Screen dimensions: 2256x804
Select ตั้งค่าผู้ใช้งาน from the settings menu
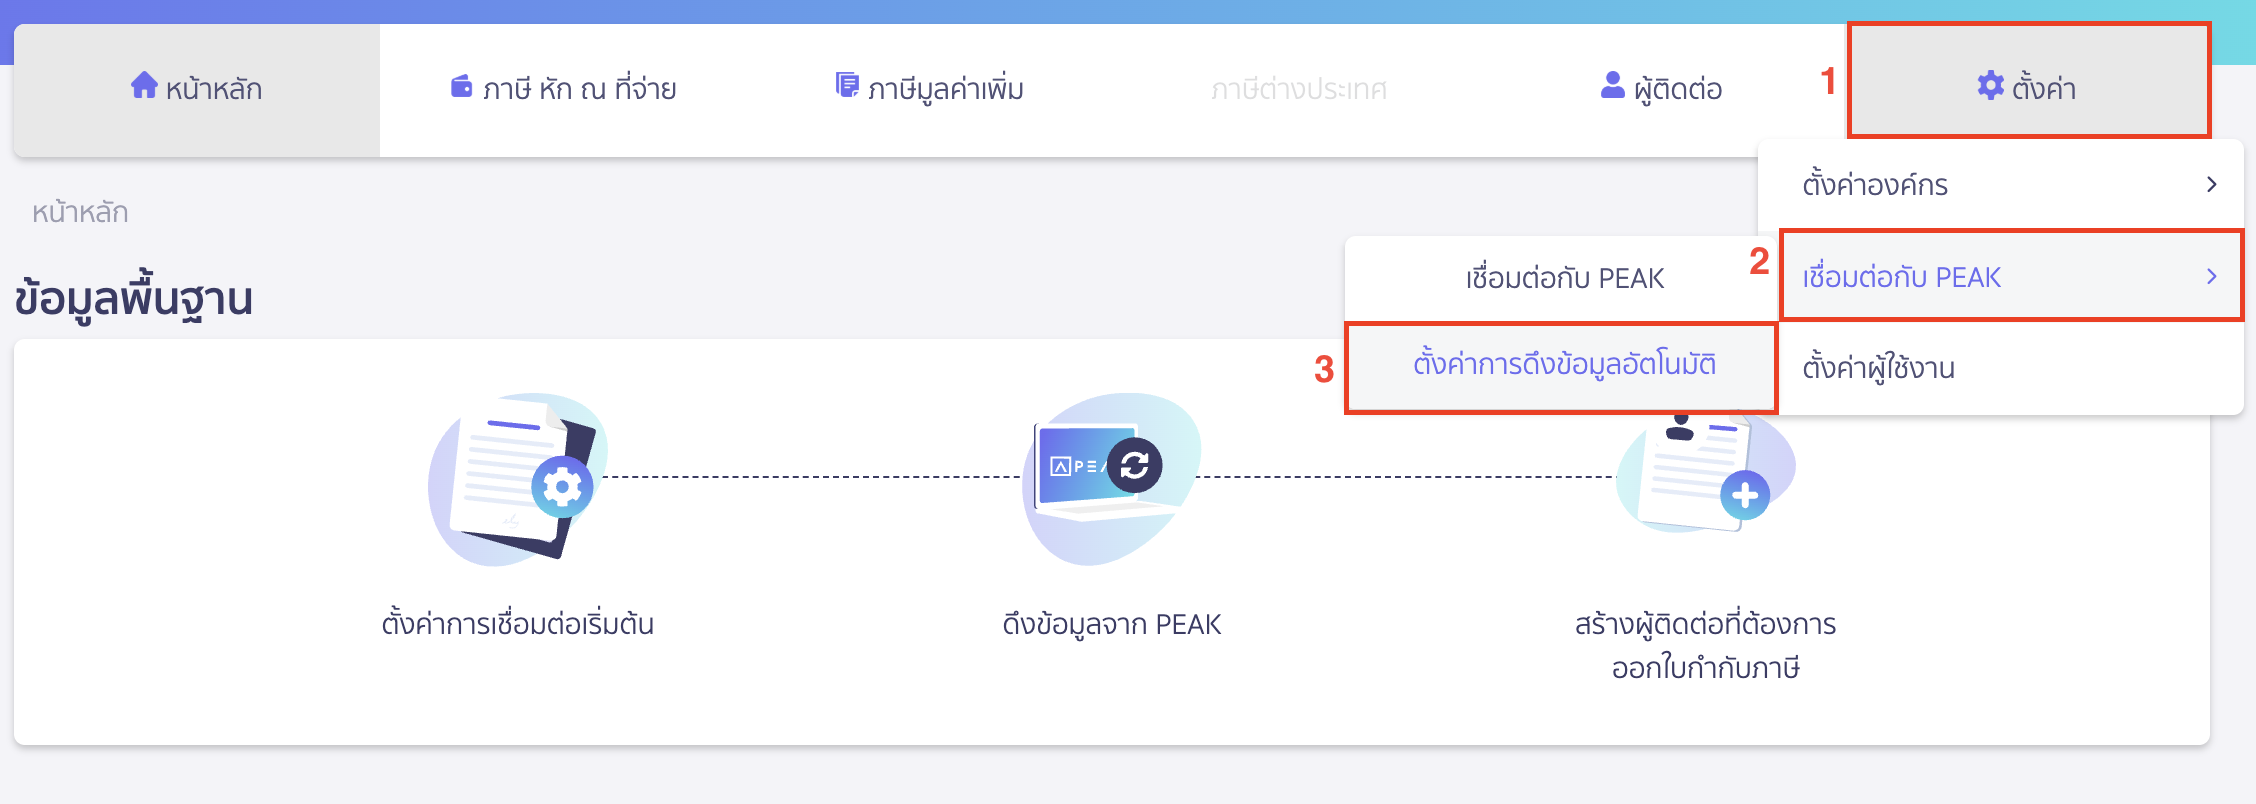[1880, 368]
